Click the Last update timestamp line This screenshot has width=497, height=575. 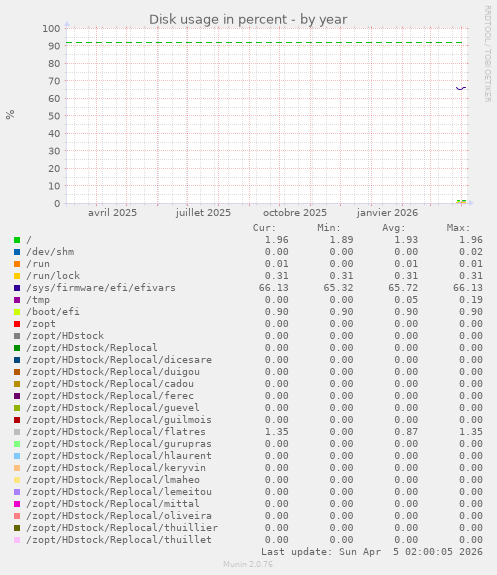[x=372, y=552]
